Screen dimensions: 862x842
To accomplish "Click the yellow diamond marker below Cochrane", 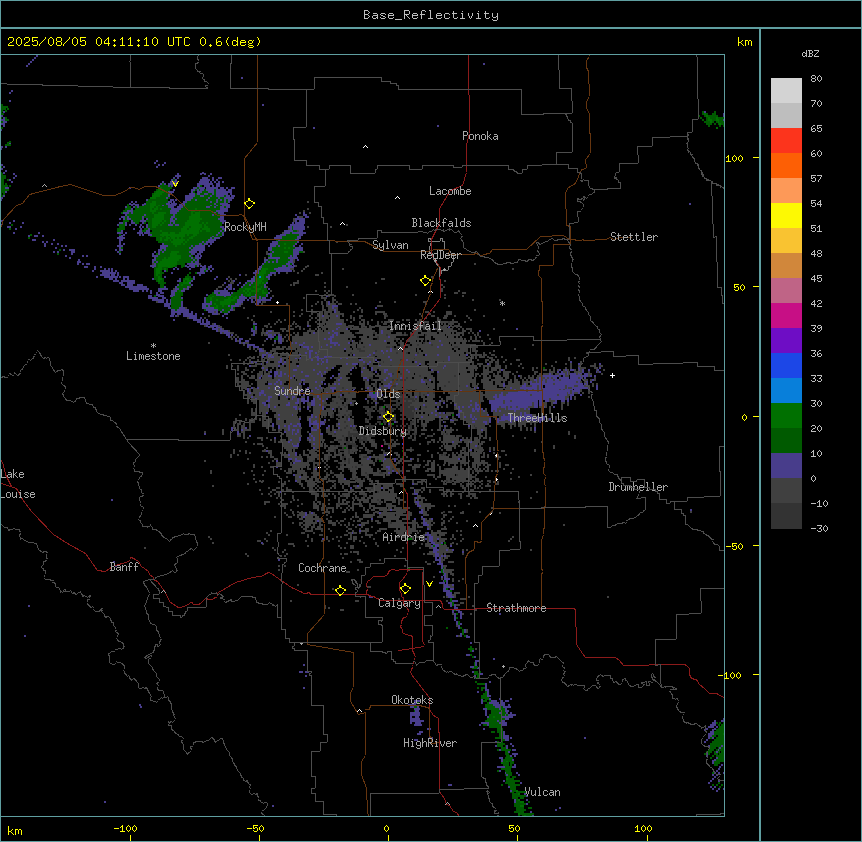I will 340,590.
